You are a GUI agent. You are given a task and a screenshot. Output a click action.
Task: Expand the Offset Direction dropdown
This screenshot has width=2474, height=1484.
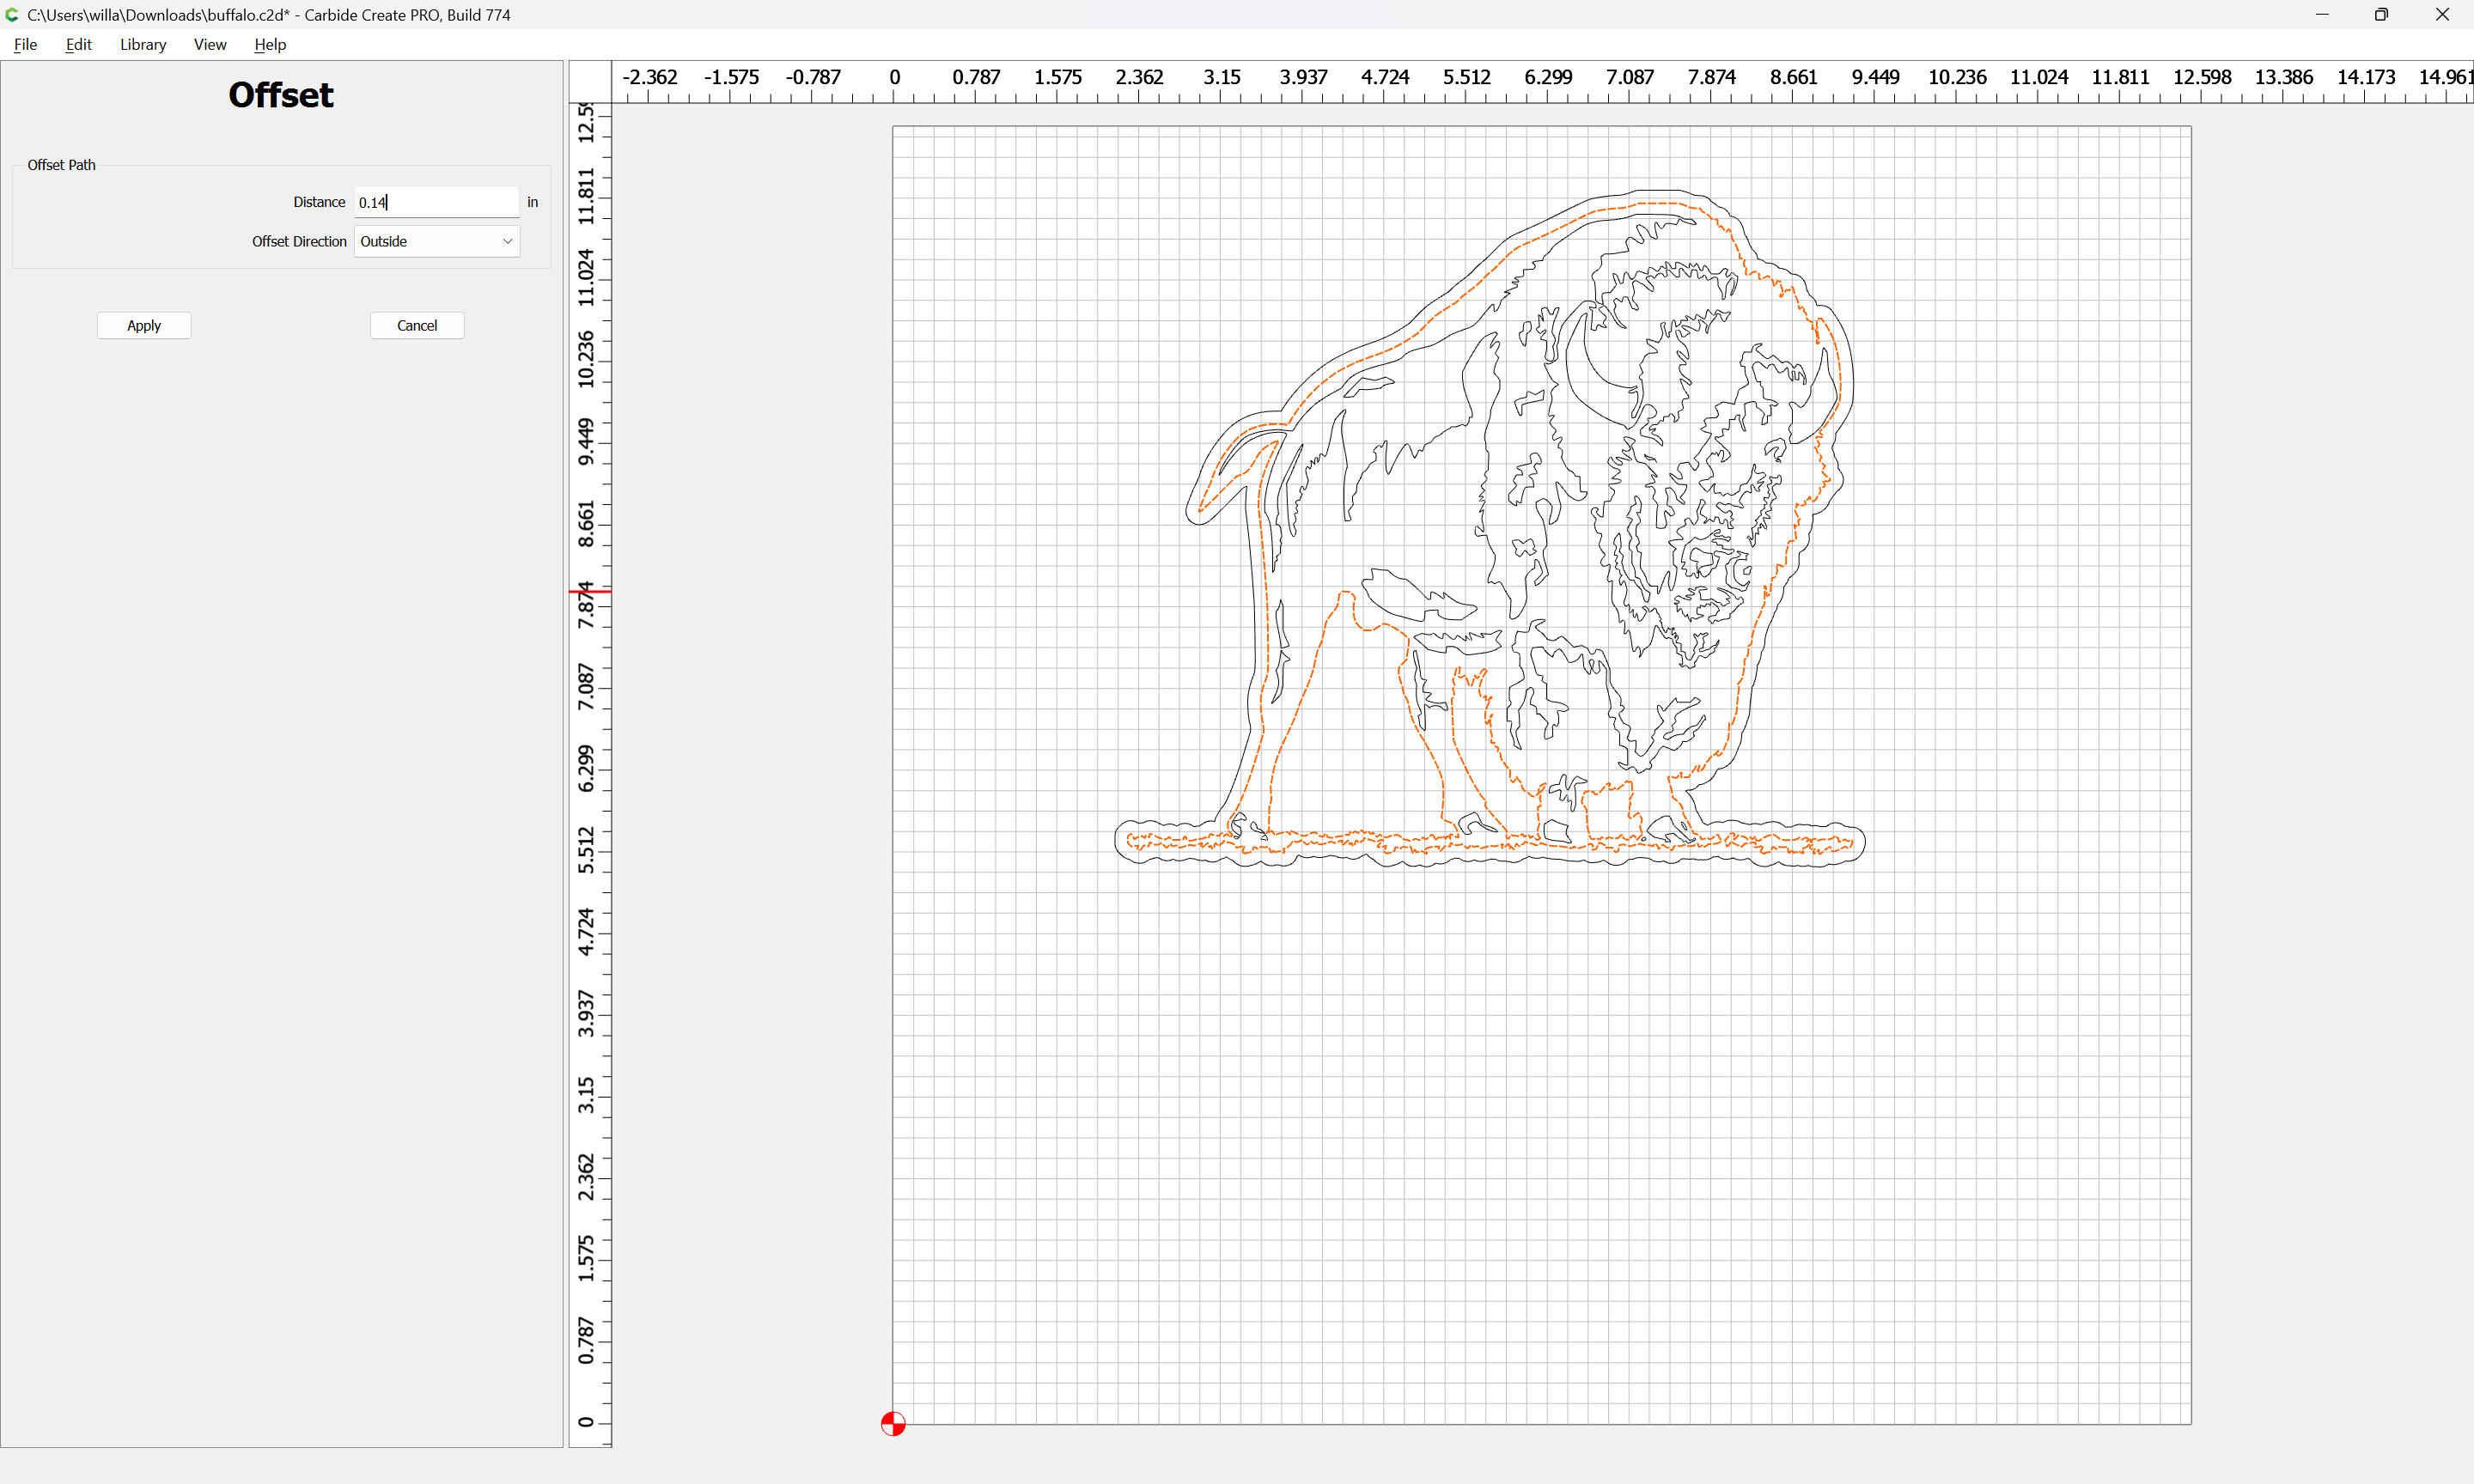(436, 241)
